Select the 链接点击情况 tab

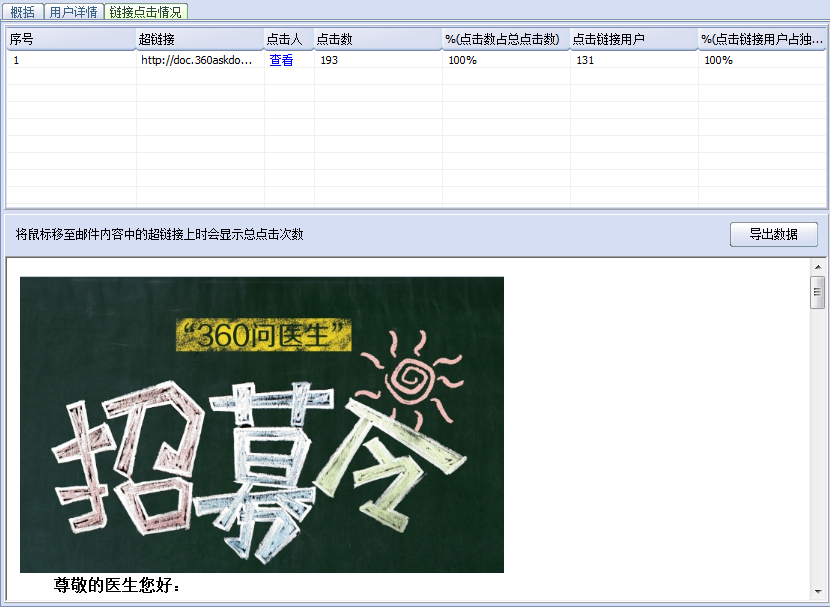coord(146,12)
